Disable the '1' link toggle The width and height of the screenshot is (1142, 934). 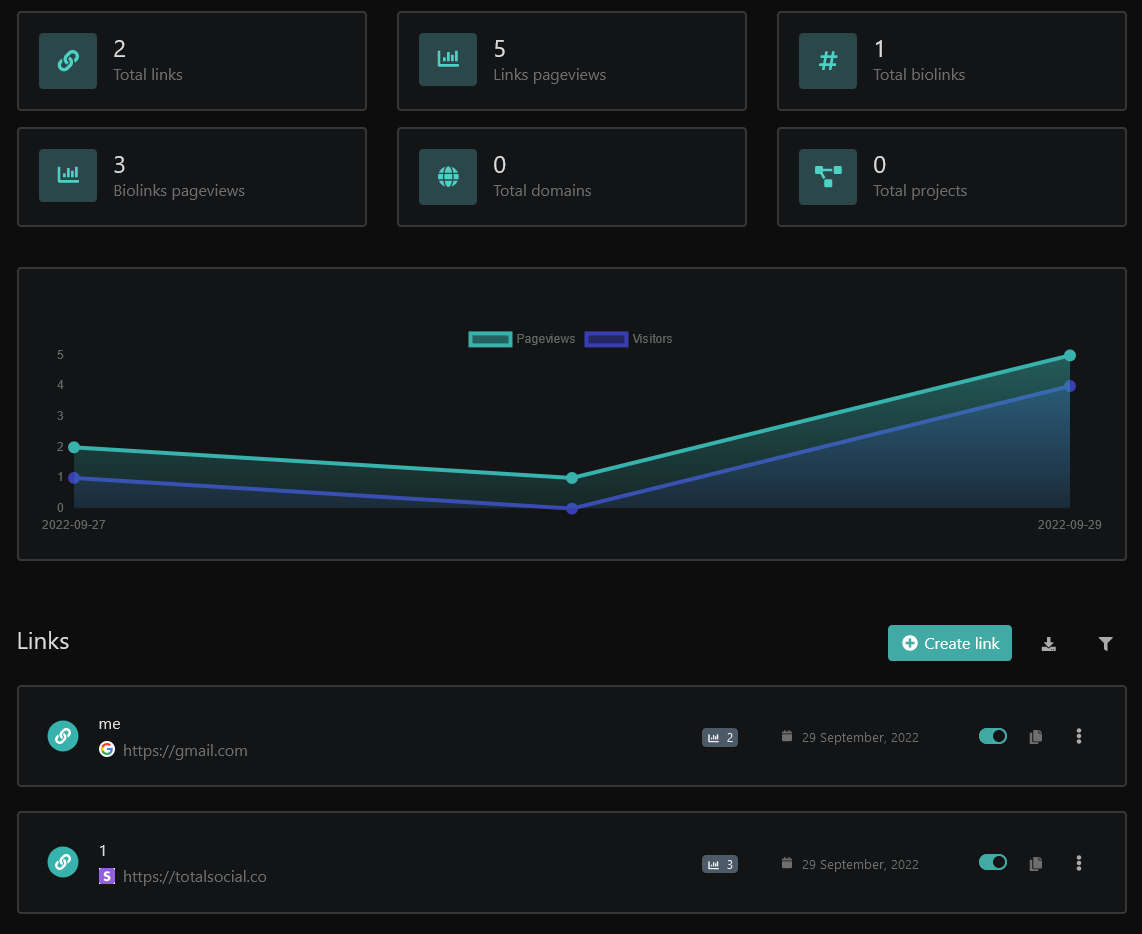pyautogui.click(x=993, y=862)
